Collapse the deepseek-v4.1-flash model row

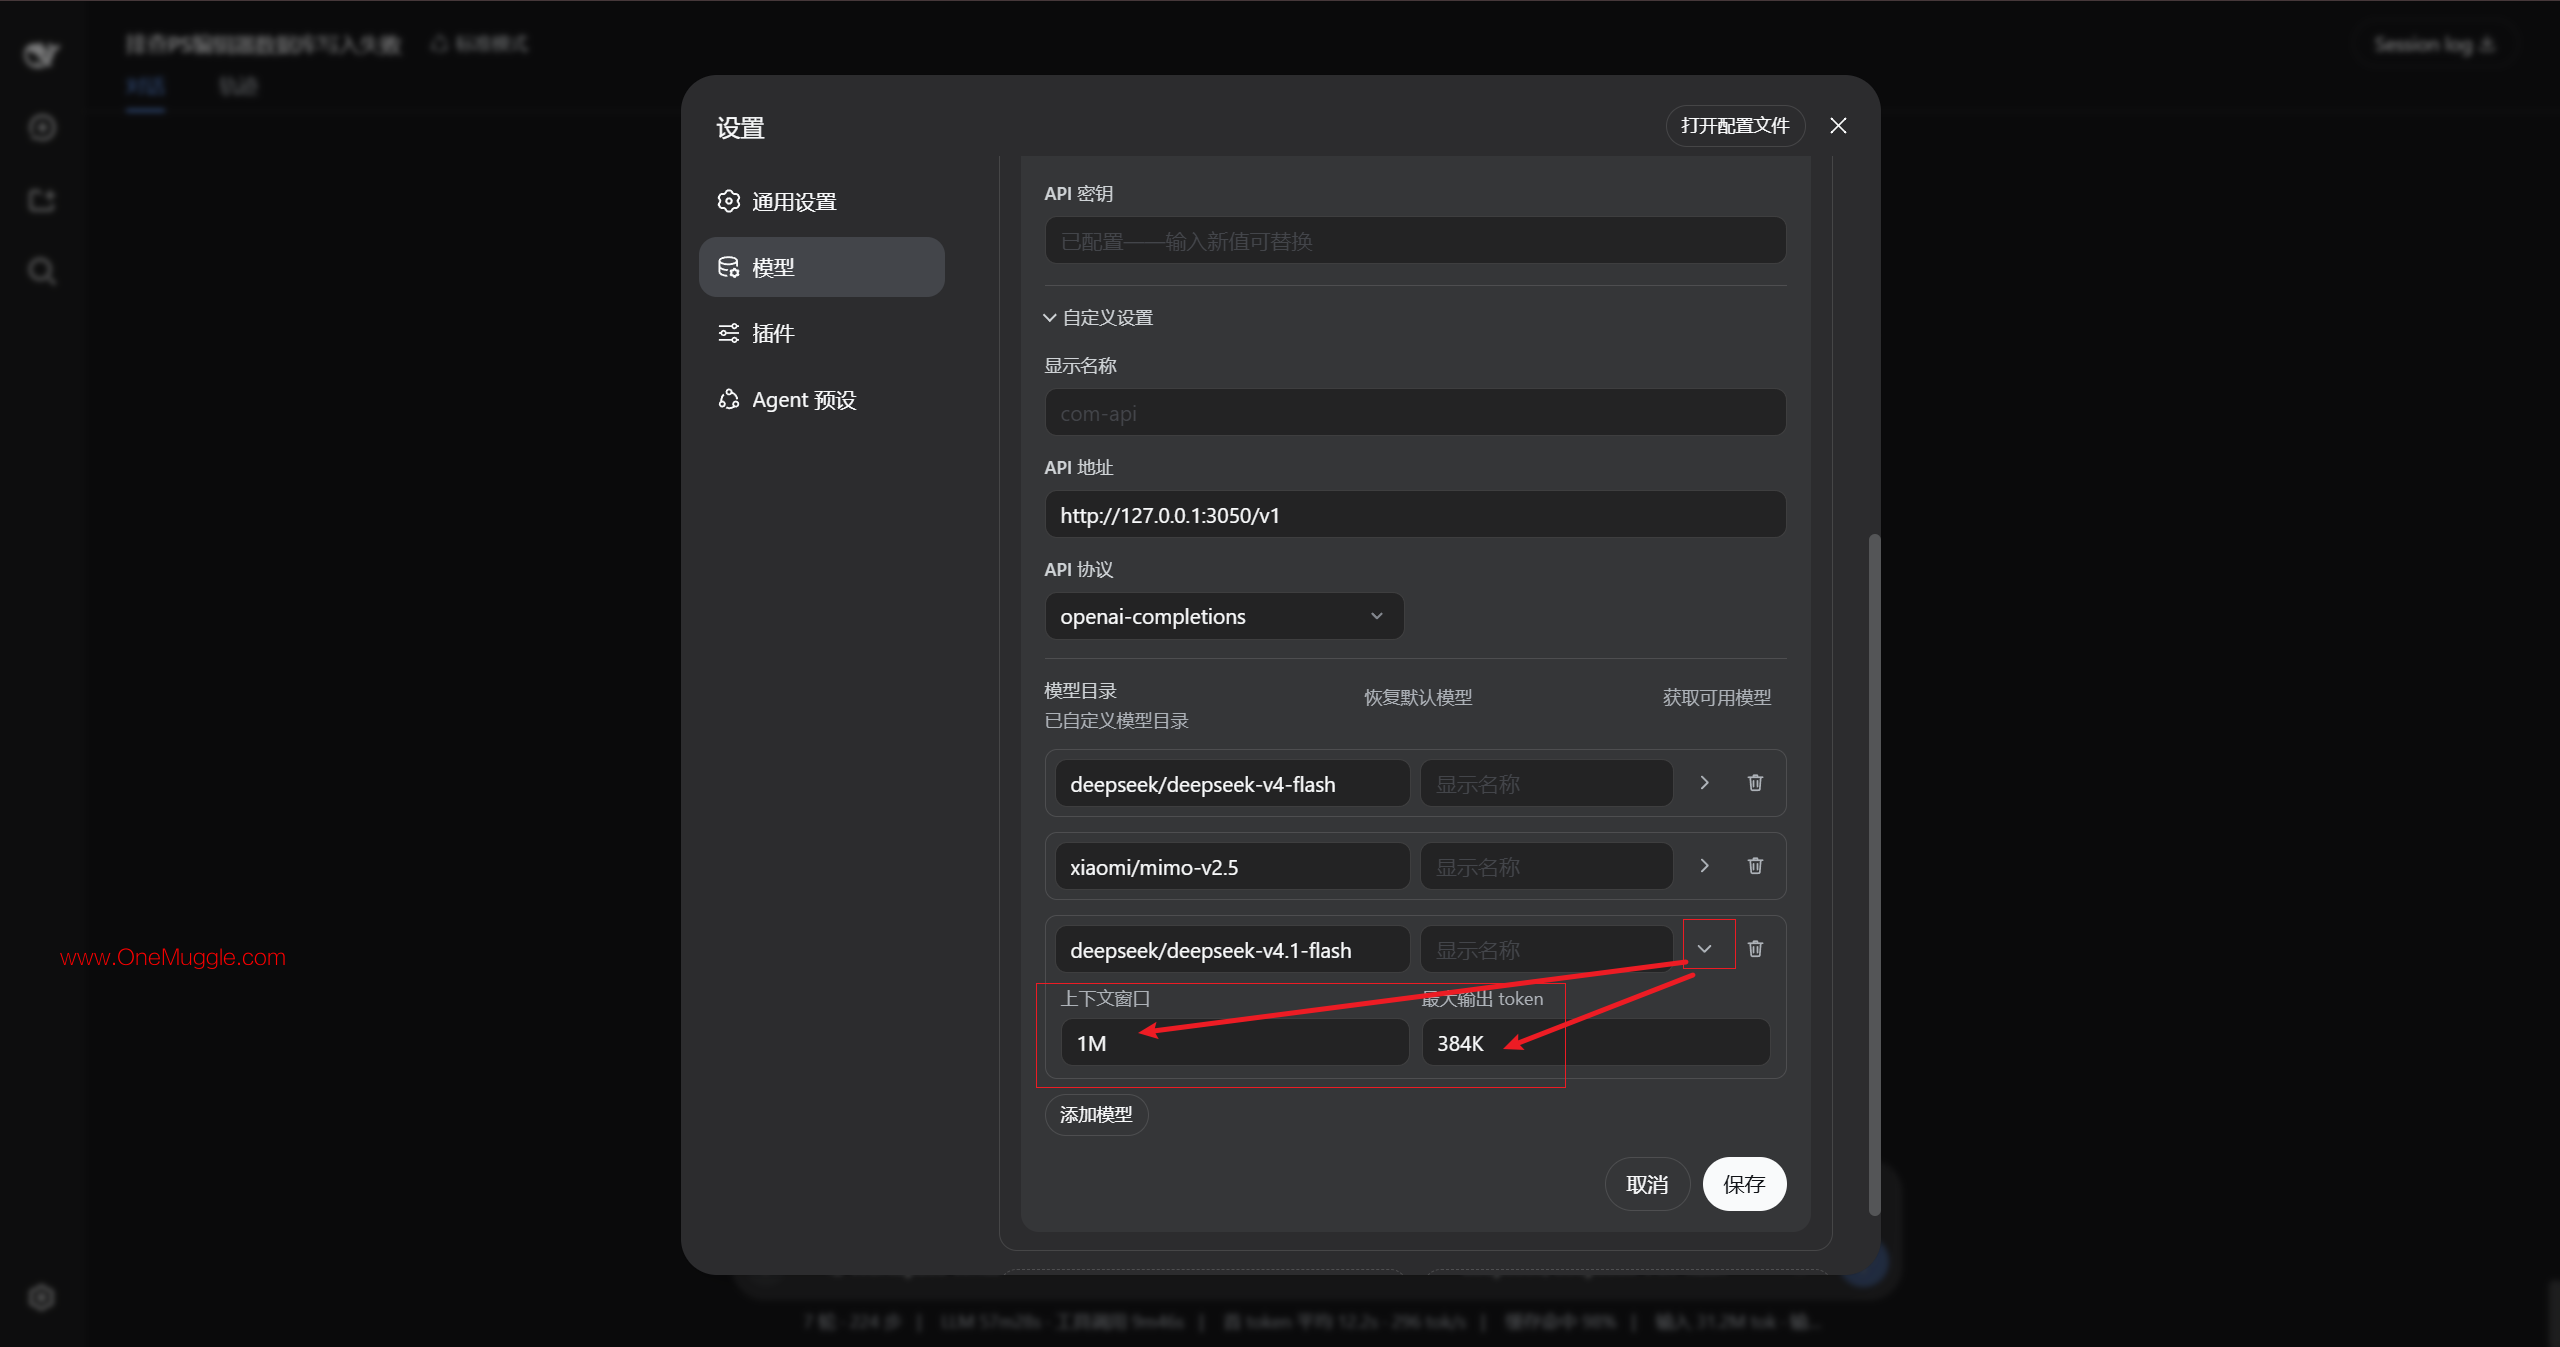(x=1705, y=949)
